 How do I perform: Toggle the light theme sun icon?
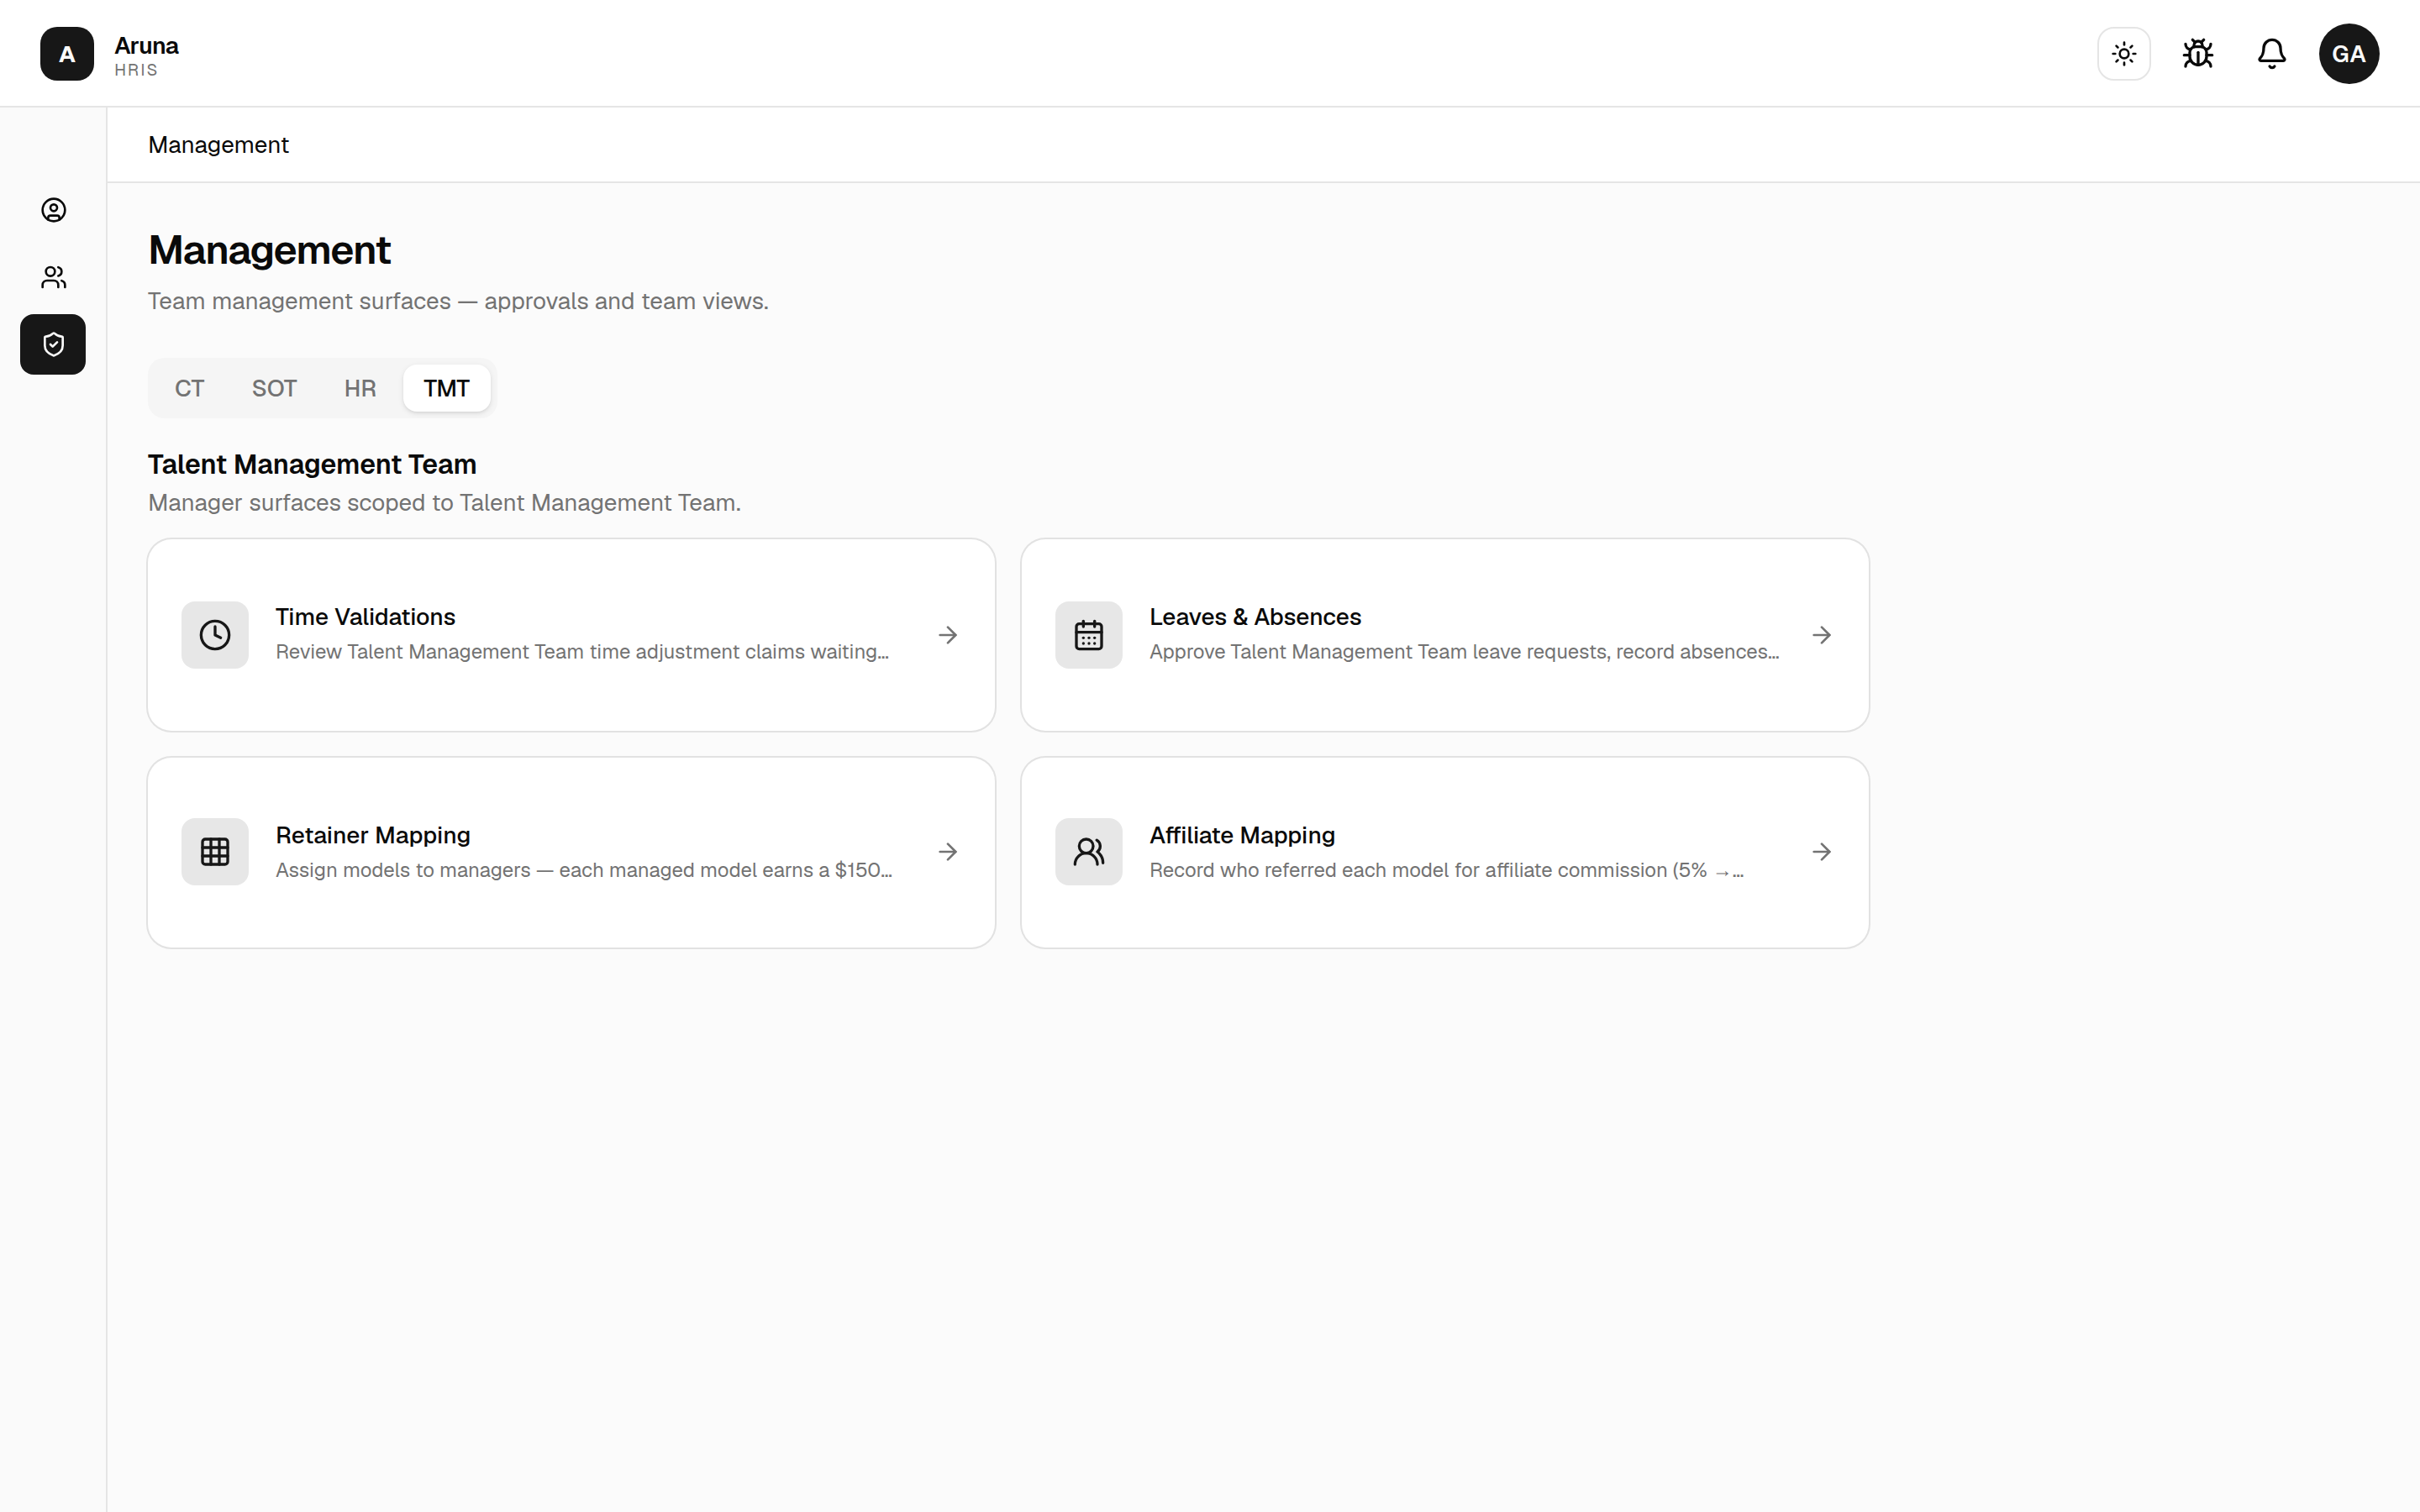pyautogui.click(x=2124, y=54)
